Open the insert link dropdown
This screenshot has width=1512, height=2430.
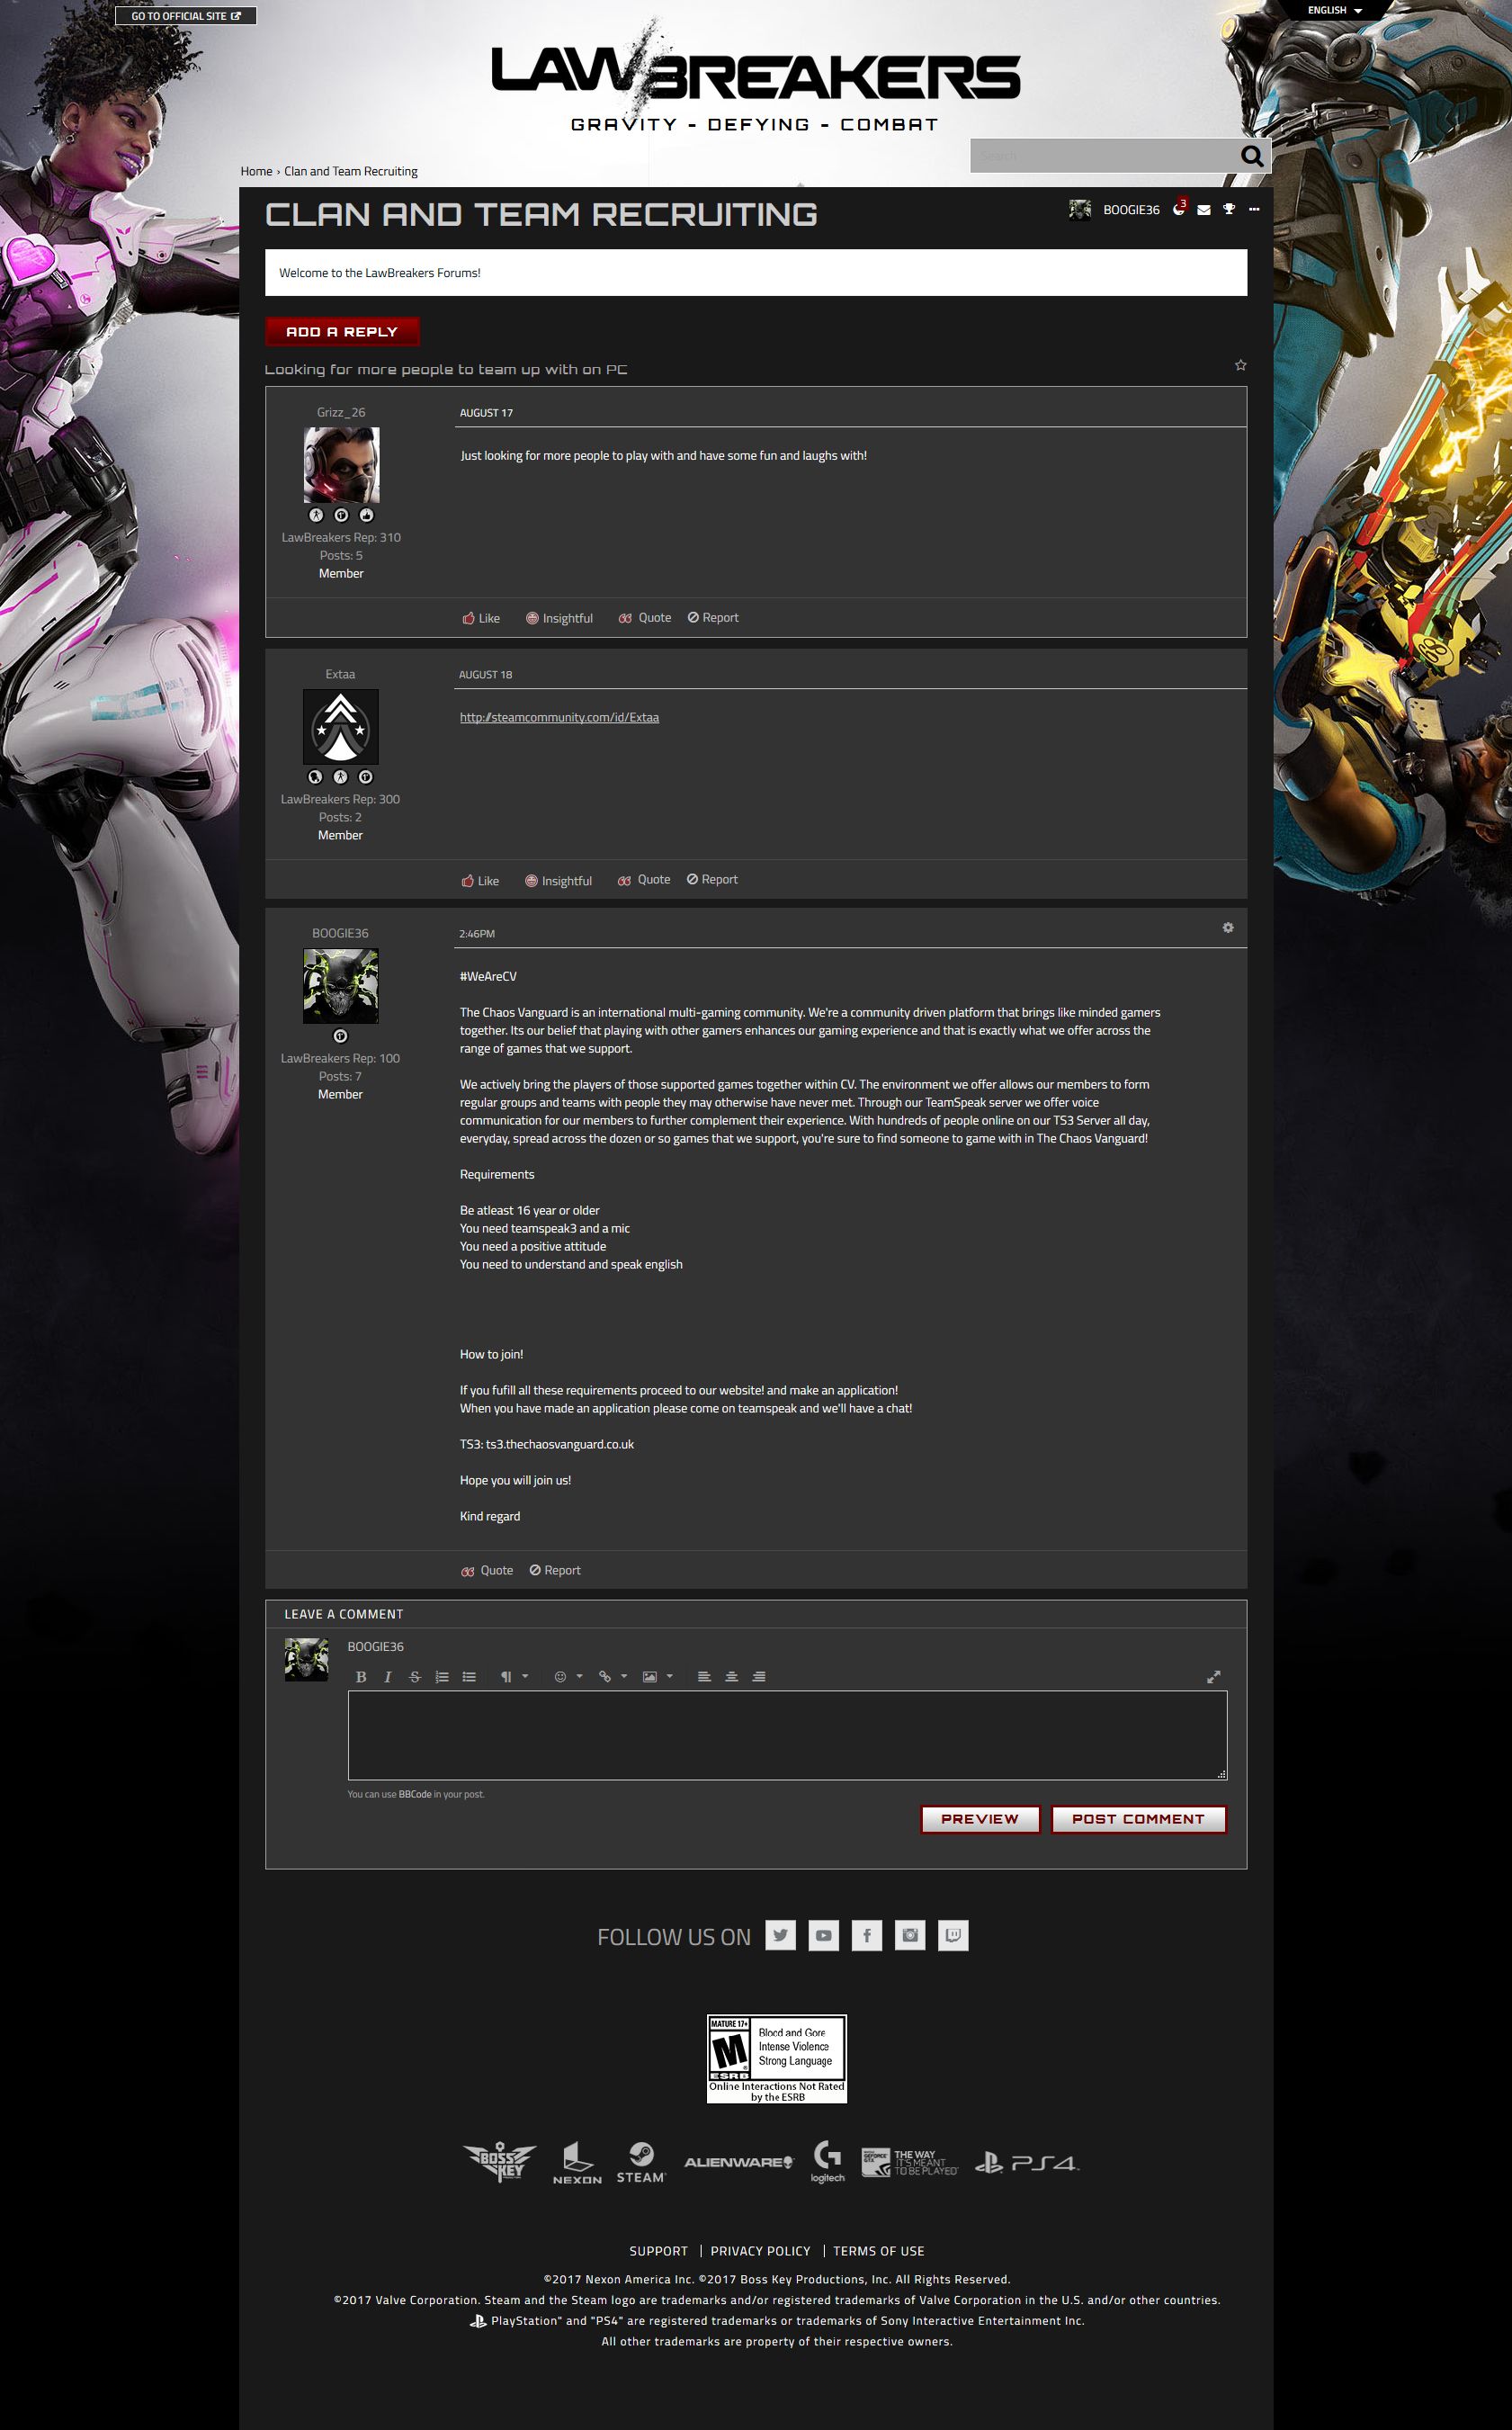tap(612, 1677)
